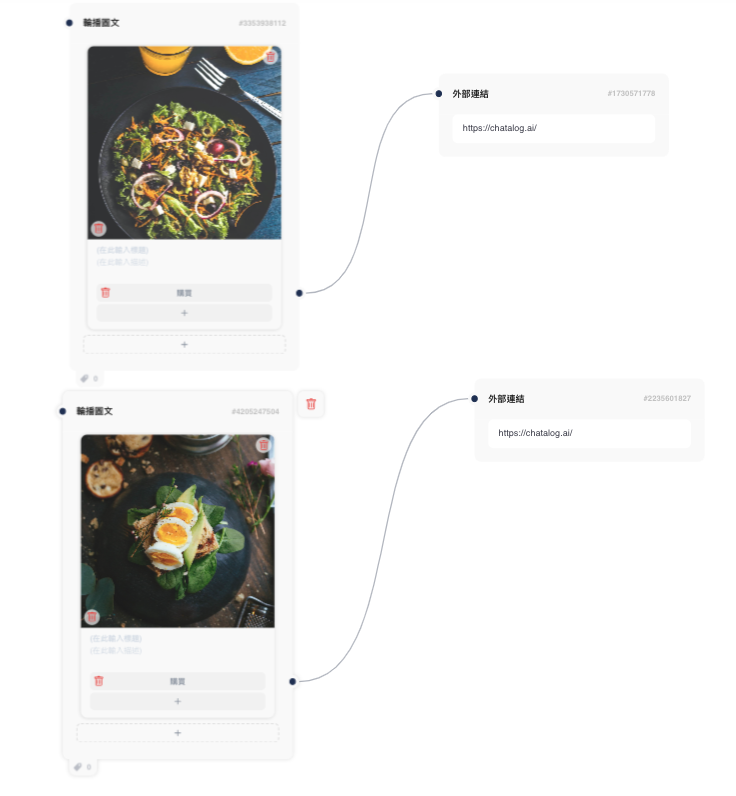Click the input connector dot of external link #2235601827
Viewport: 736px width, 796px height.
coord(475,399)
